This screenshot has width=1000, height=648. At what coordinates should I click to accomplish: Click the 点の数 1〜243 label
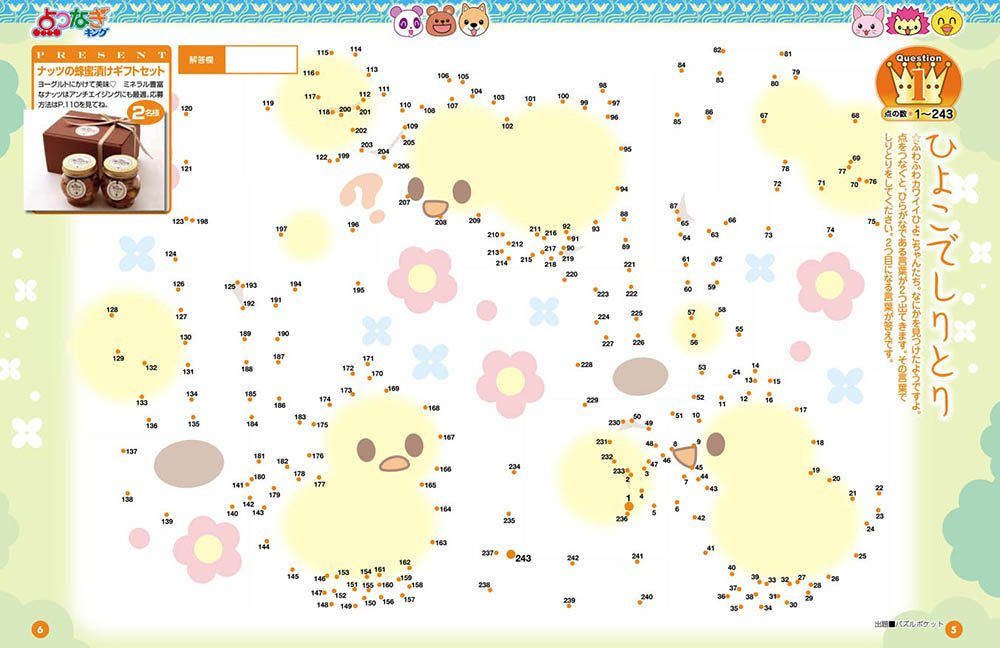pyautogui.click(x=918, y=114)
